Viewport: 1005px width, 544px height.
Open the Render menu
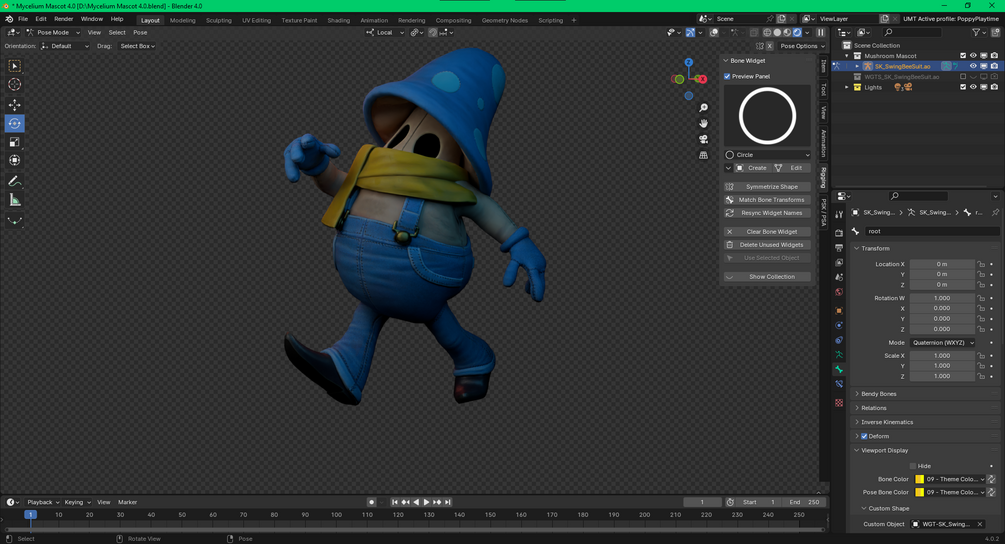coord(63,19)
